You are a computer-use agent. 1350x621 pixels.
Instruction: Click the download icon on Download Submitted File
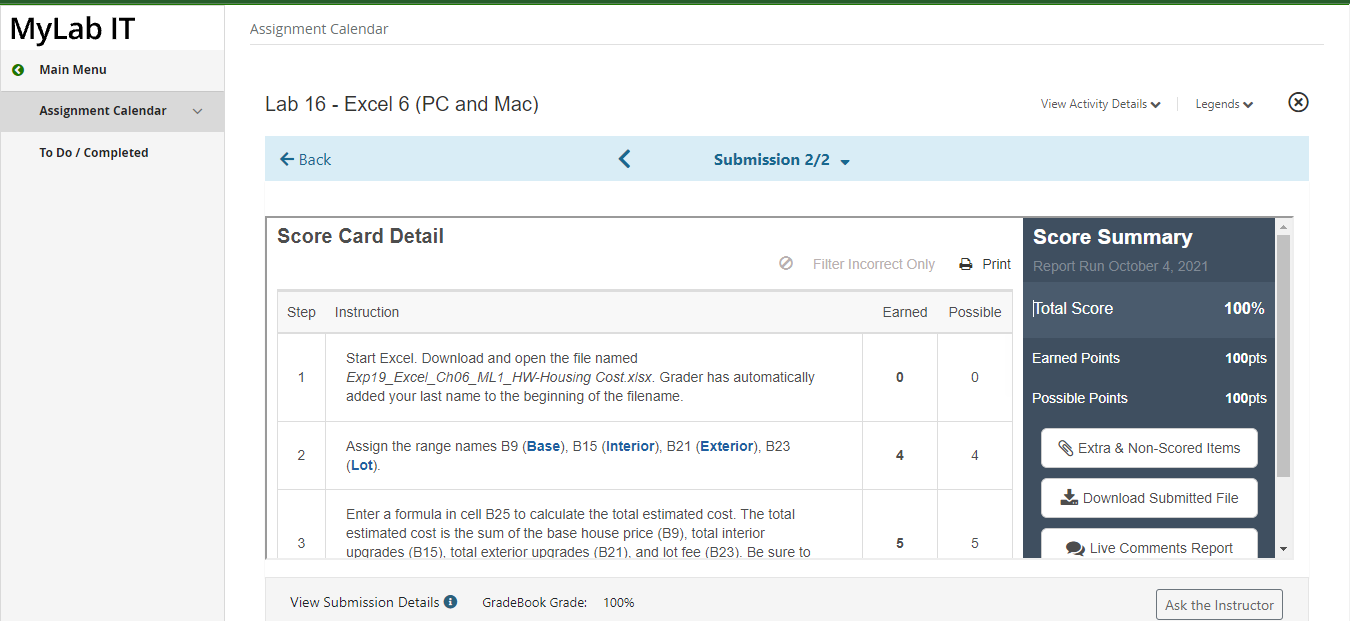(1069, 498)
